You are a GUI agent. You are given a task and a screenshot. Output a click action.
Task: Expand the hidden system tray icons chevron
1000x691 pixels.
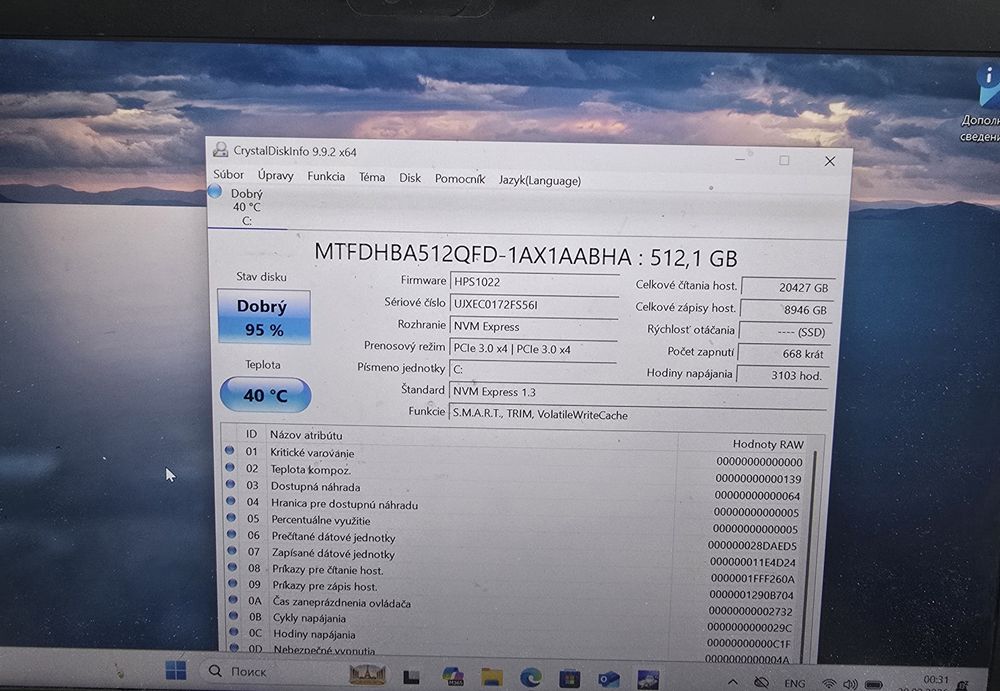point(733,682)
